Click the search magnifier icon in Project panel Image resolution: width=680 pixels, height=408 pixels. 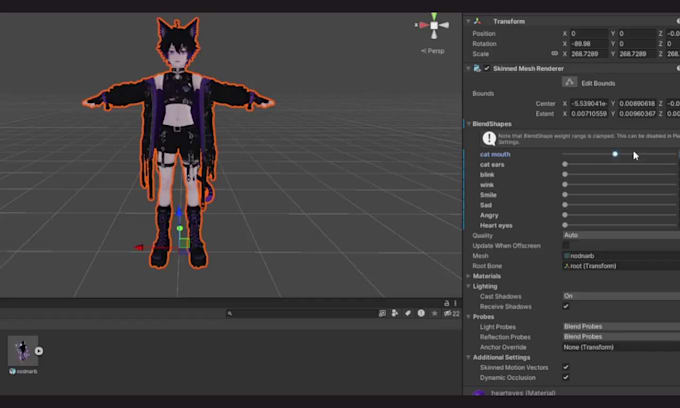(230, 313)
